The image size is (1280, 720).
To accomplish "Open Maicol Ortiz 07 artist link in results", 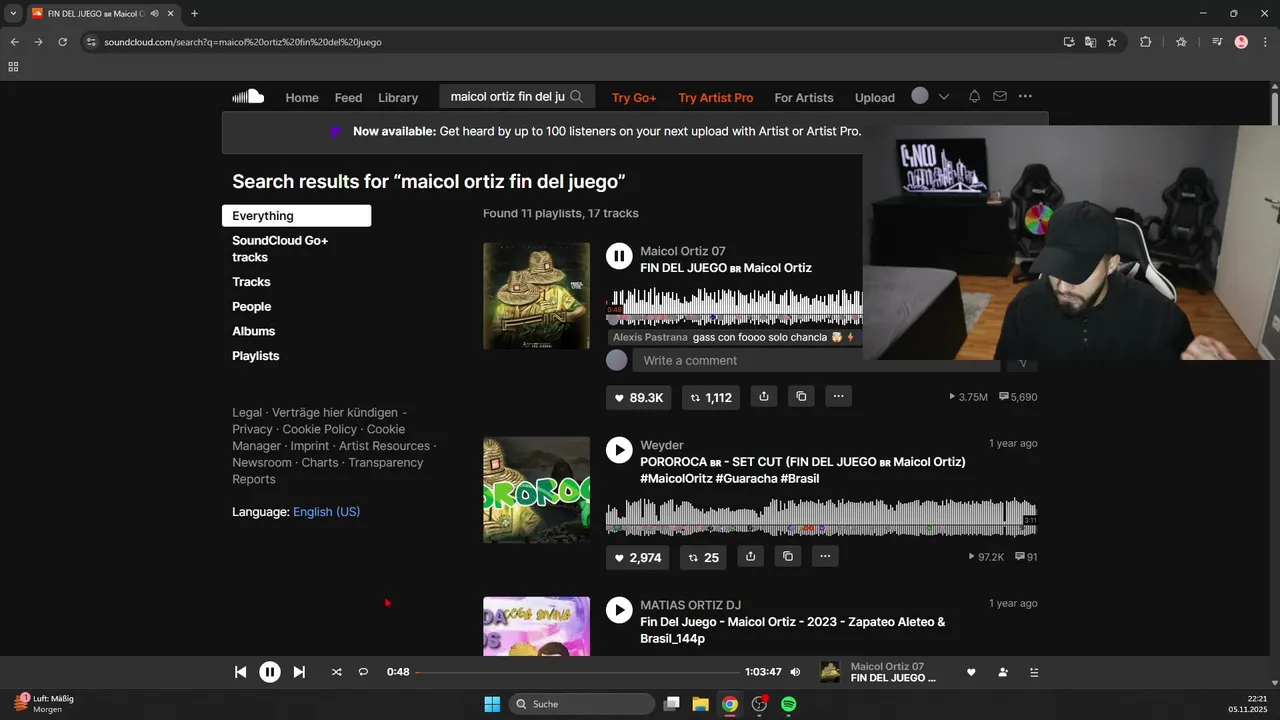I will [x=683, y=251].
